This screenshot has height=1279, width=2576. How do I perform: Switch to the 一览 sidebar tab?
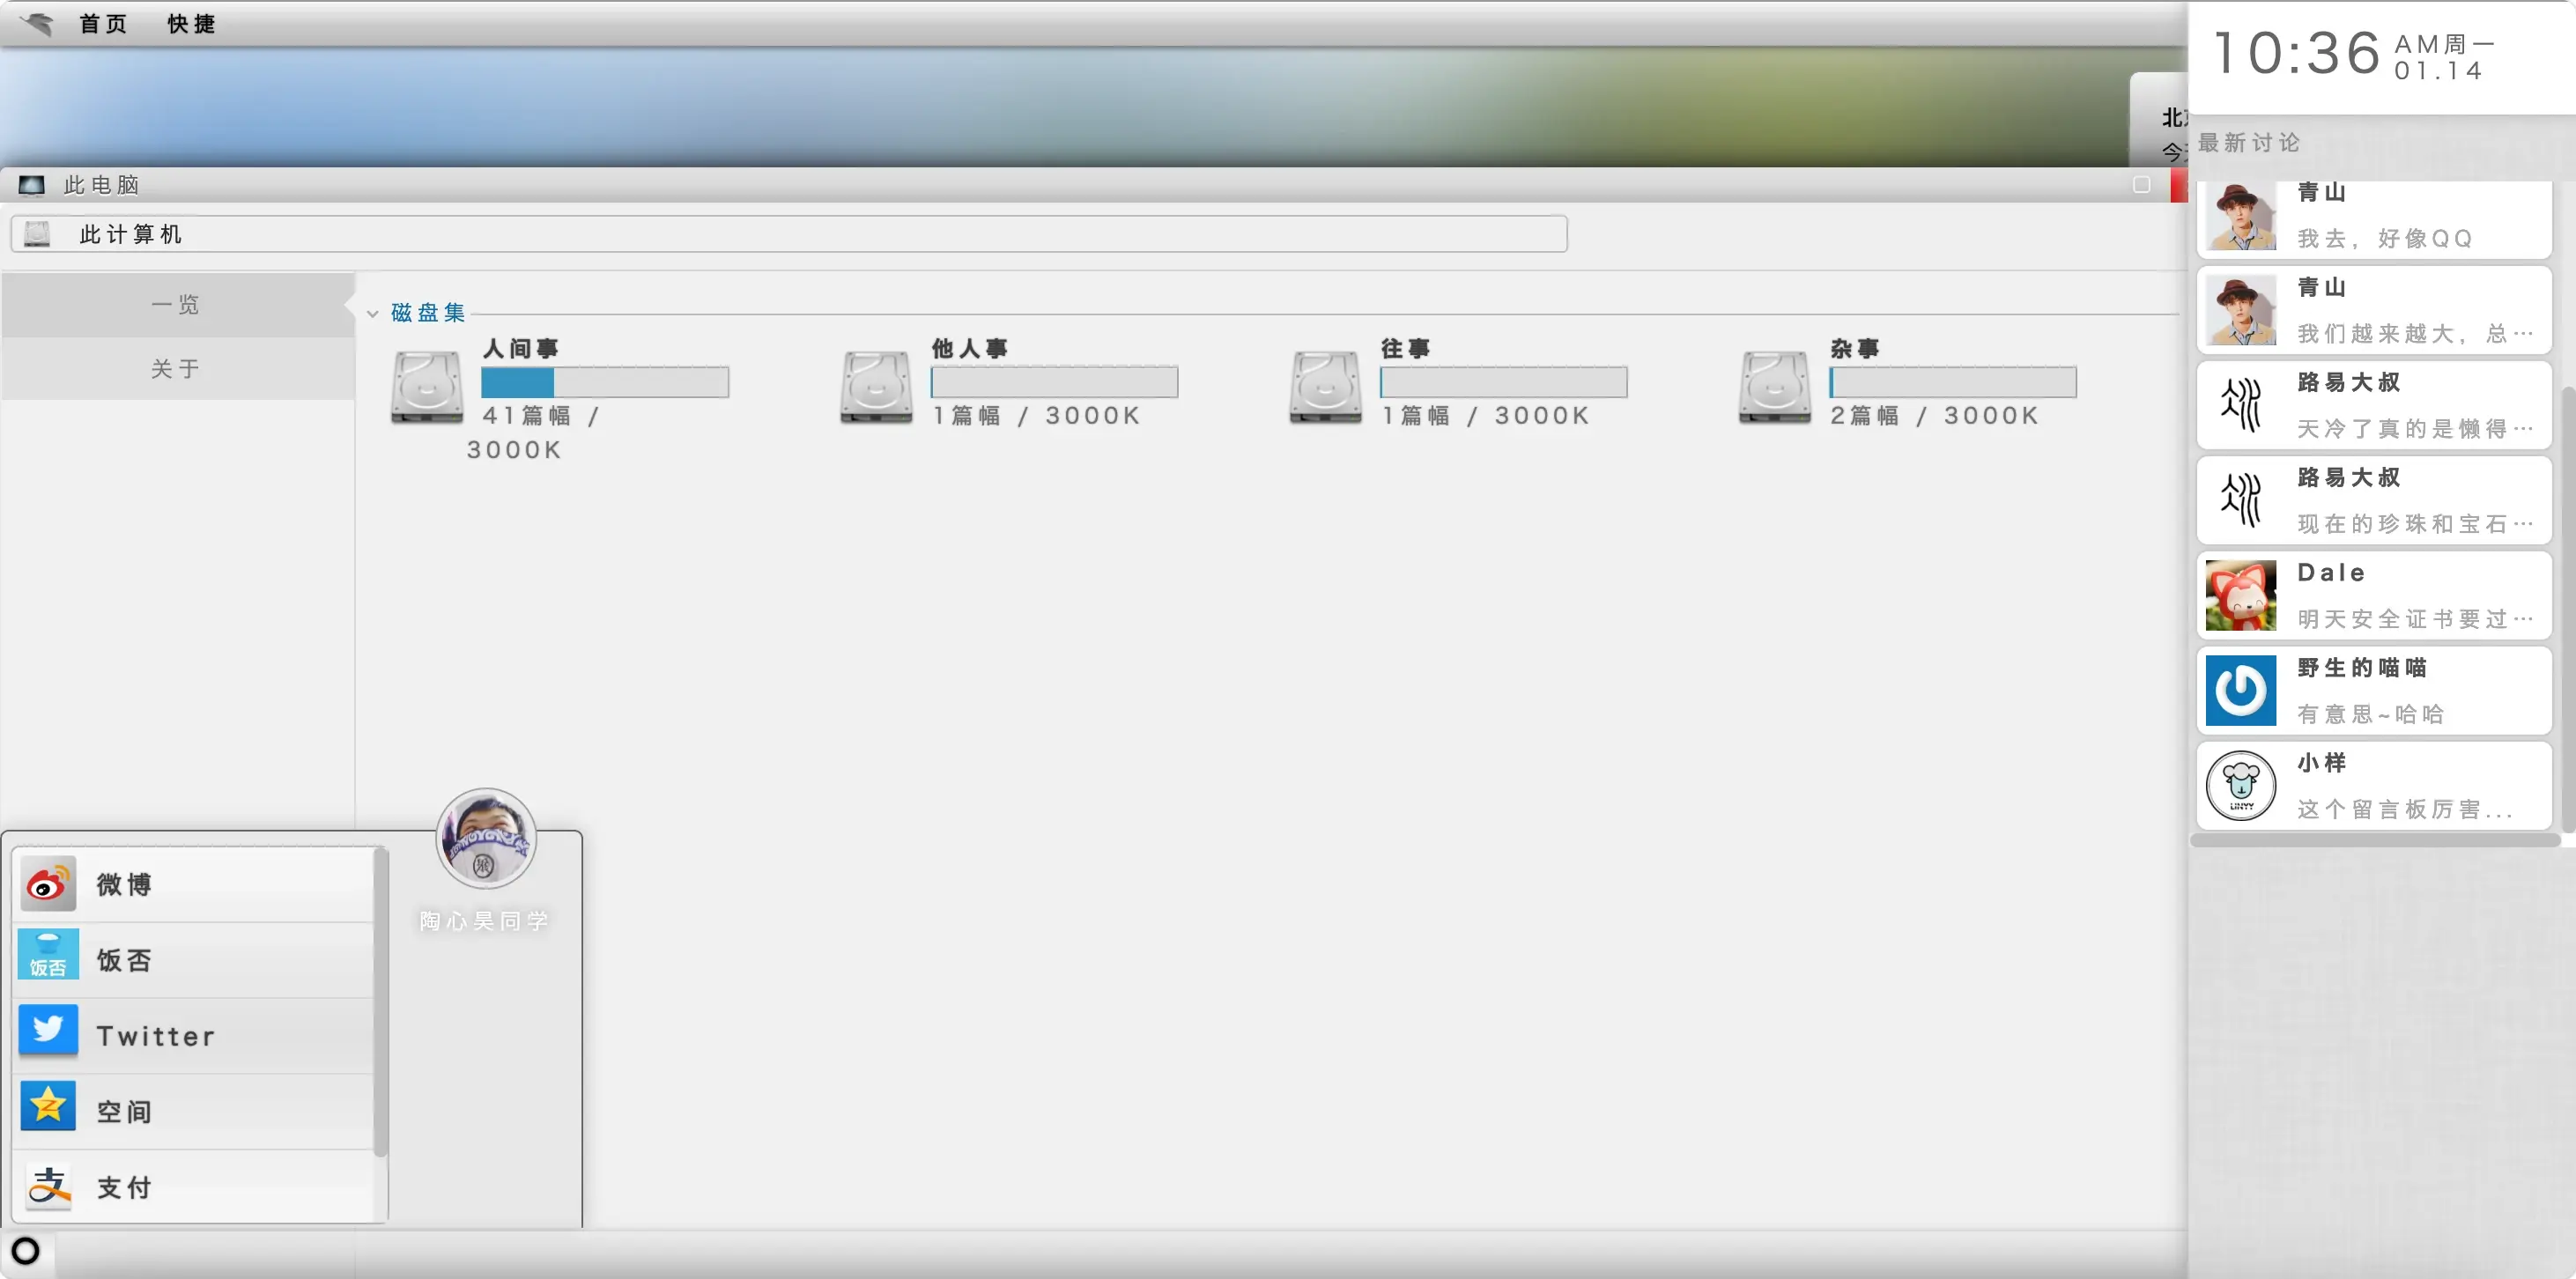click(178, 305)
